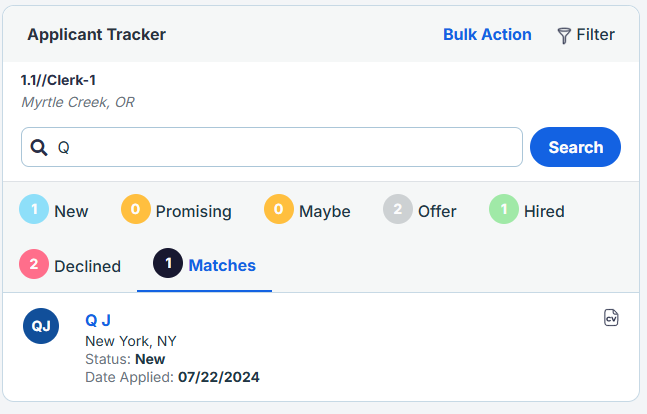Viewport: 647px width, 414px height.
Task: Click the red Declined count badge
Action: [x=34, y=265]
